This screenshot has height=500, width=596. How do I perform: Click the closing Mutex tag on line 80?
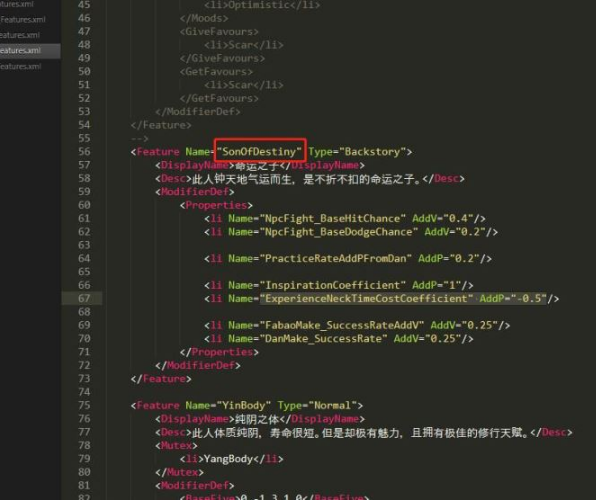[x=179, y=472]
